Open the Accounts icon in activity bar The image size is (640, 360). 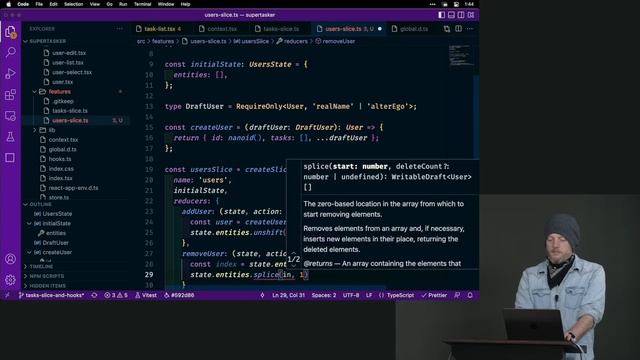click(10, 259)
